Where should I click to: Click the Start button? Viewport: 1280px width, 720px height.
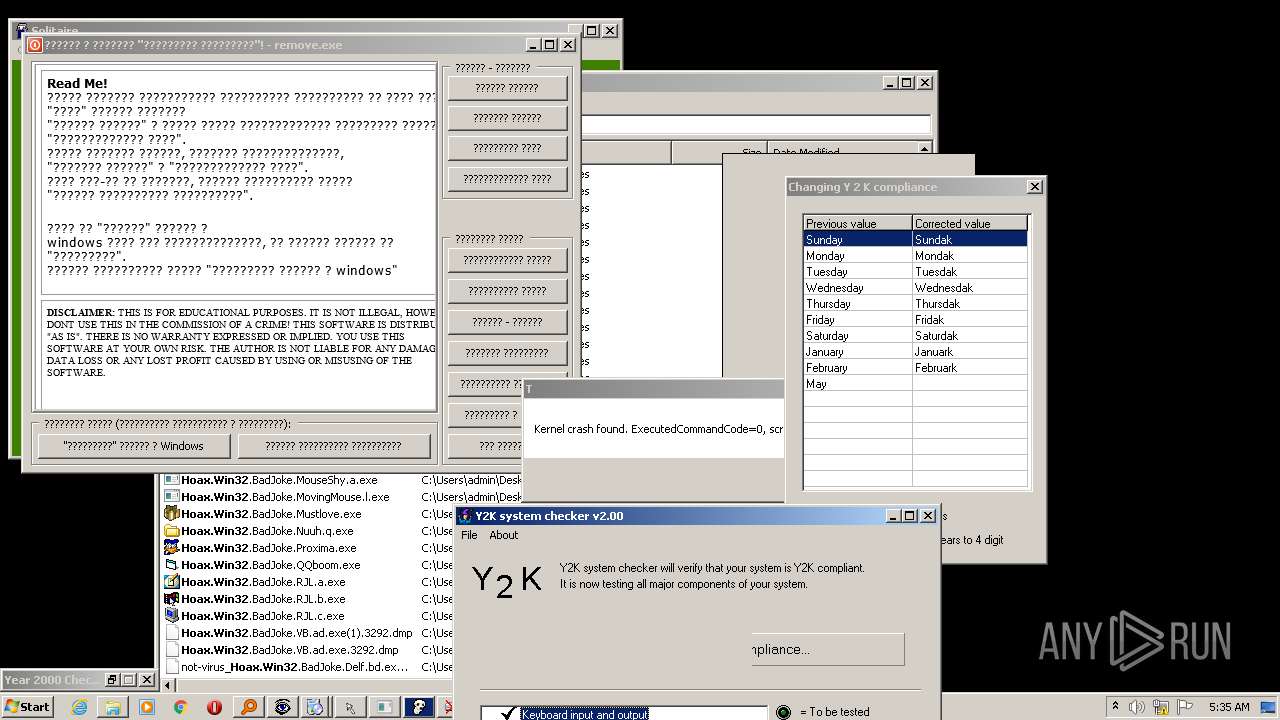27,707
